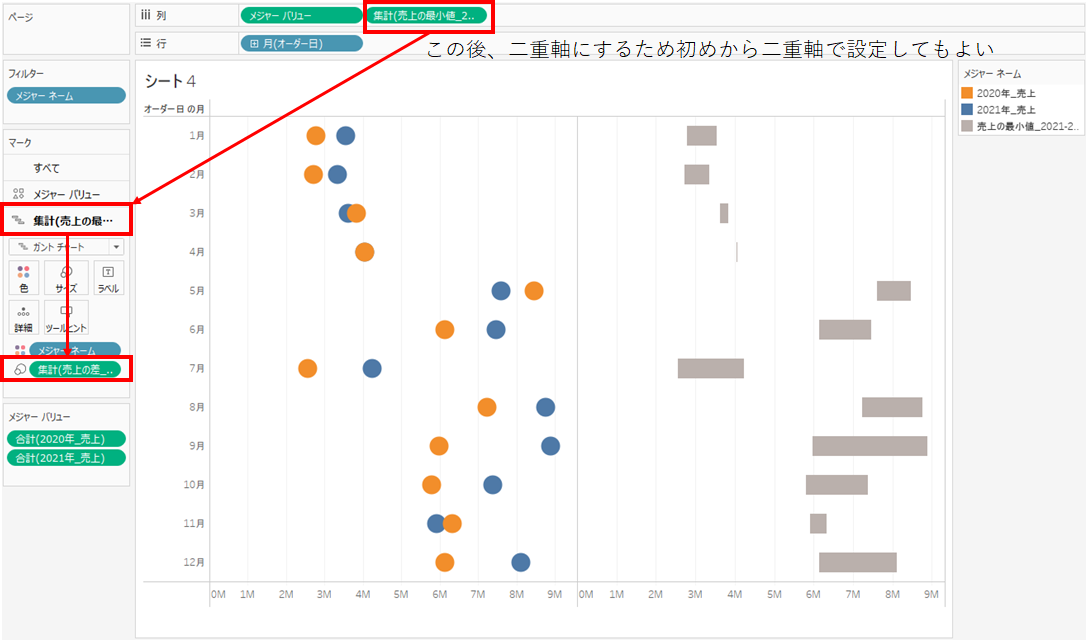Select the 10月 row header
Viewport: 1086px width, 640px height.
click(194, 485)
